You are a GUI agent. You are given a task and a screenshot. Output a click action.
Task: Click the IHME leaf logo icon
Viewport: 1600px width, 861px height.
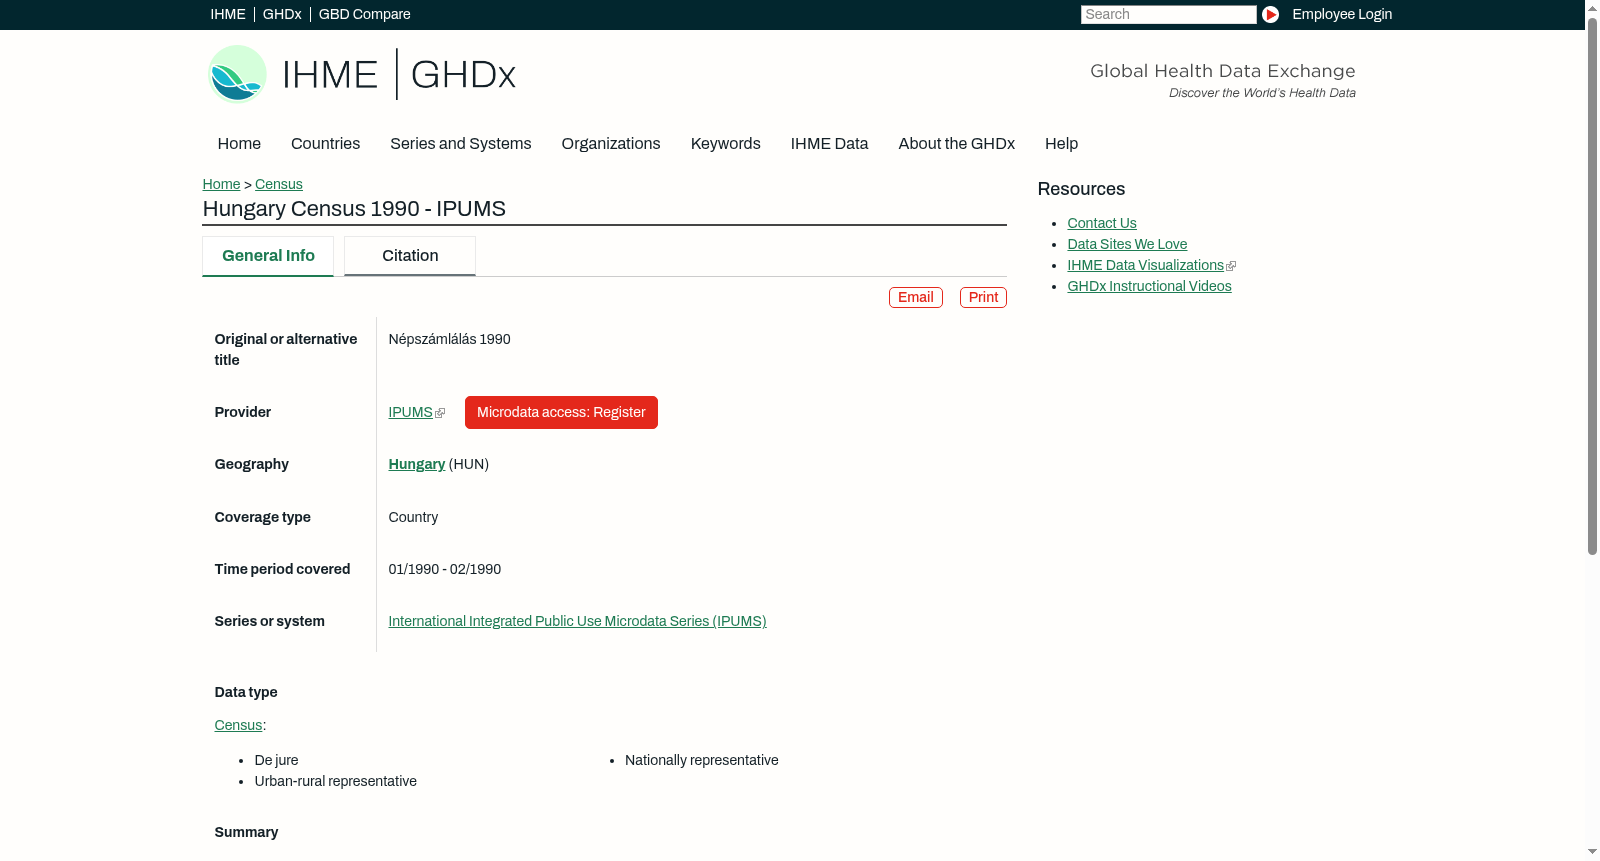pyautogui.click(x=237, y=74)
